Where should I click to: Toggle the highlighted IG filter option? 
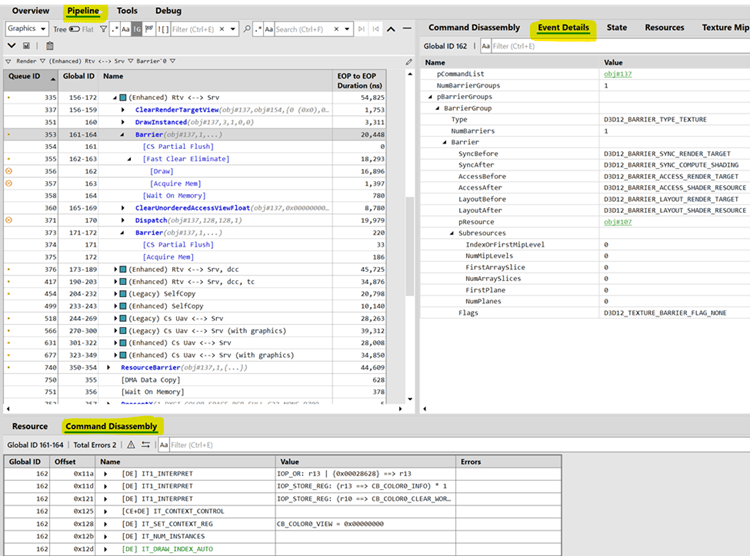coord(137,29)
